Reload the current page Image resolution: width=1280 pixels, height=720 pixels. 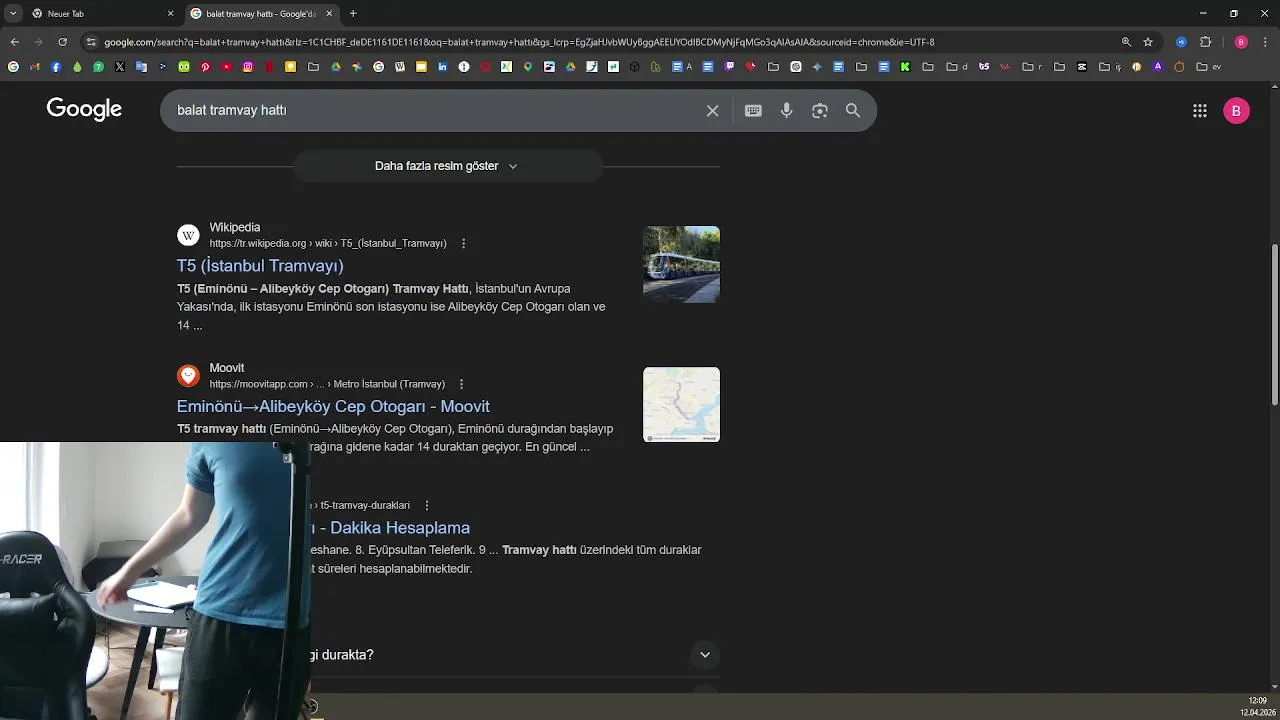coord(62,42)
